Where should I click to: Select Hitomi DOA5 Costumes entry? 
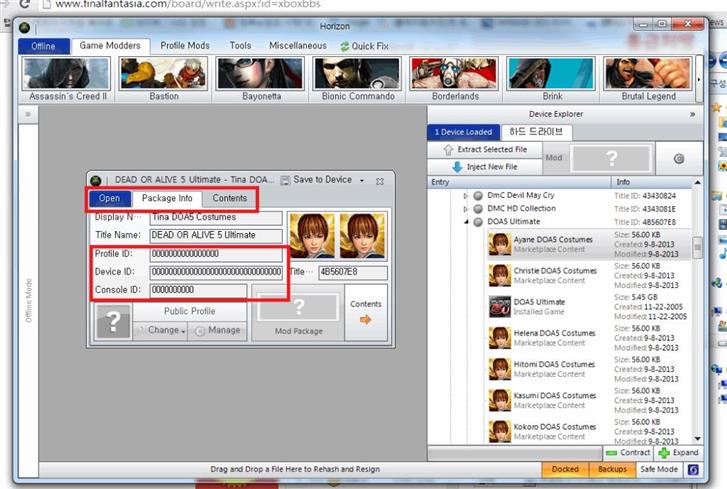[589, 369]
